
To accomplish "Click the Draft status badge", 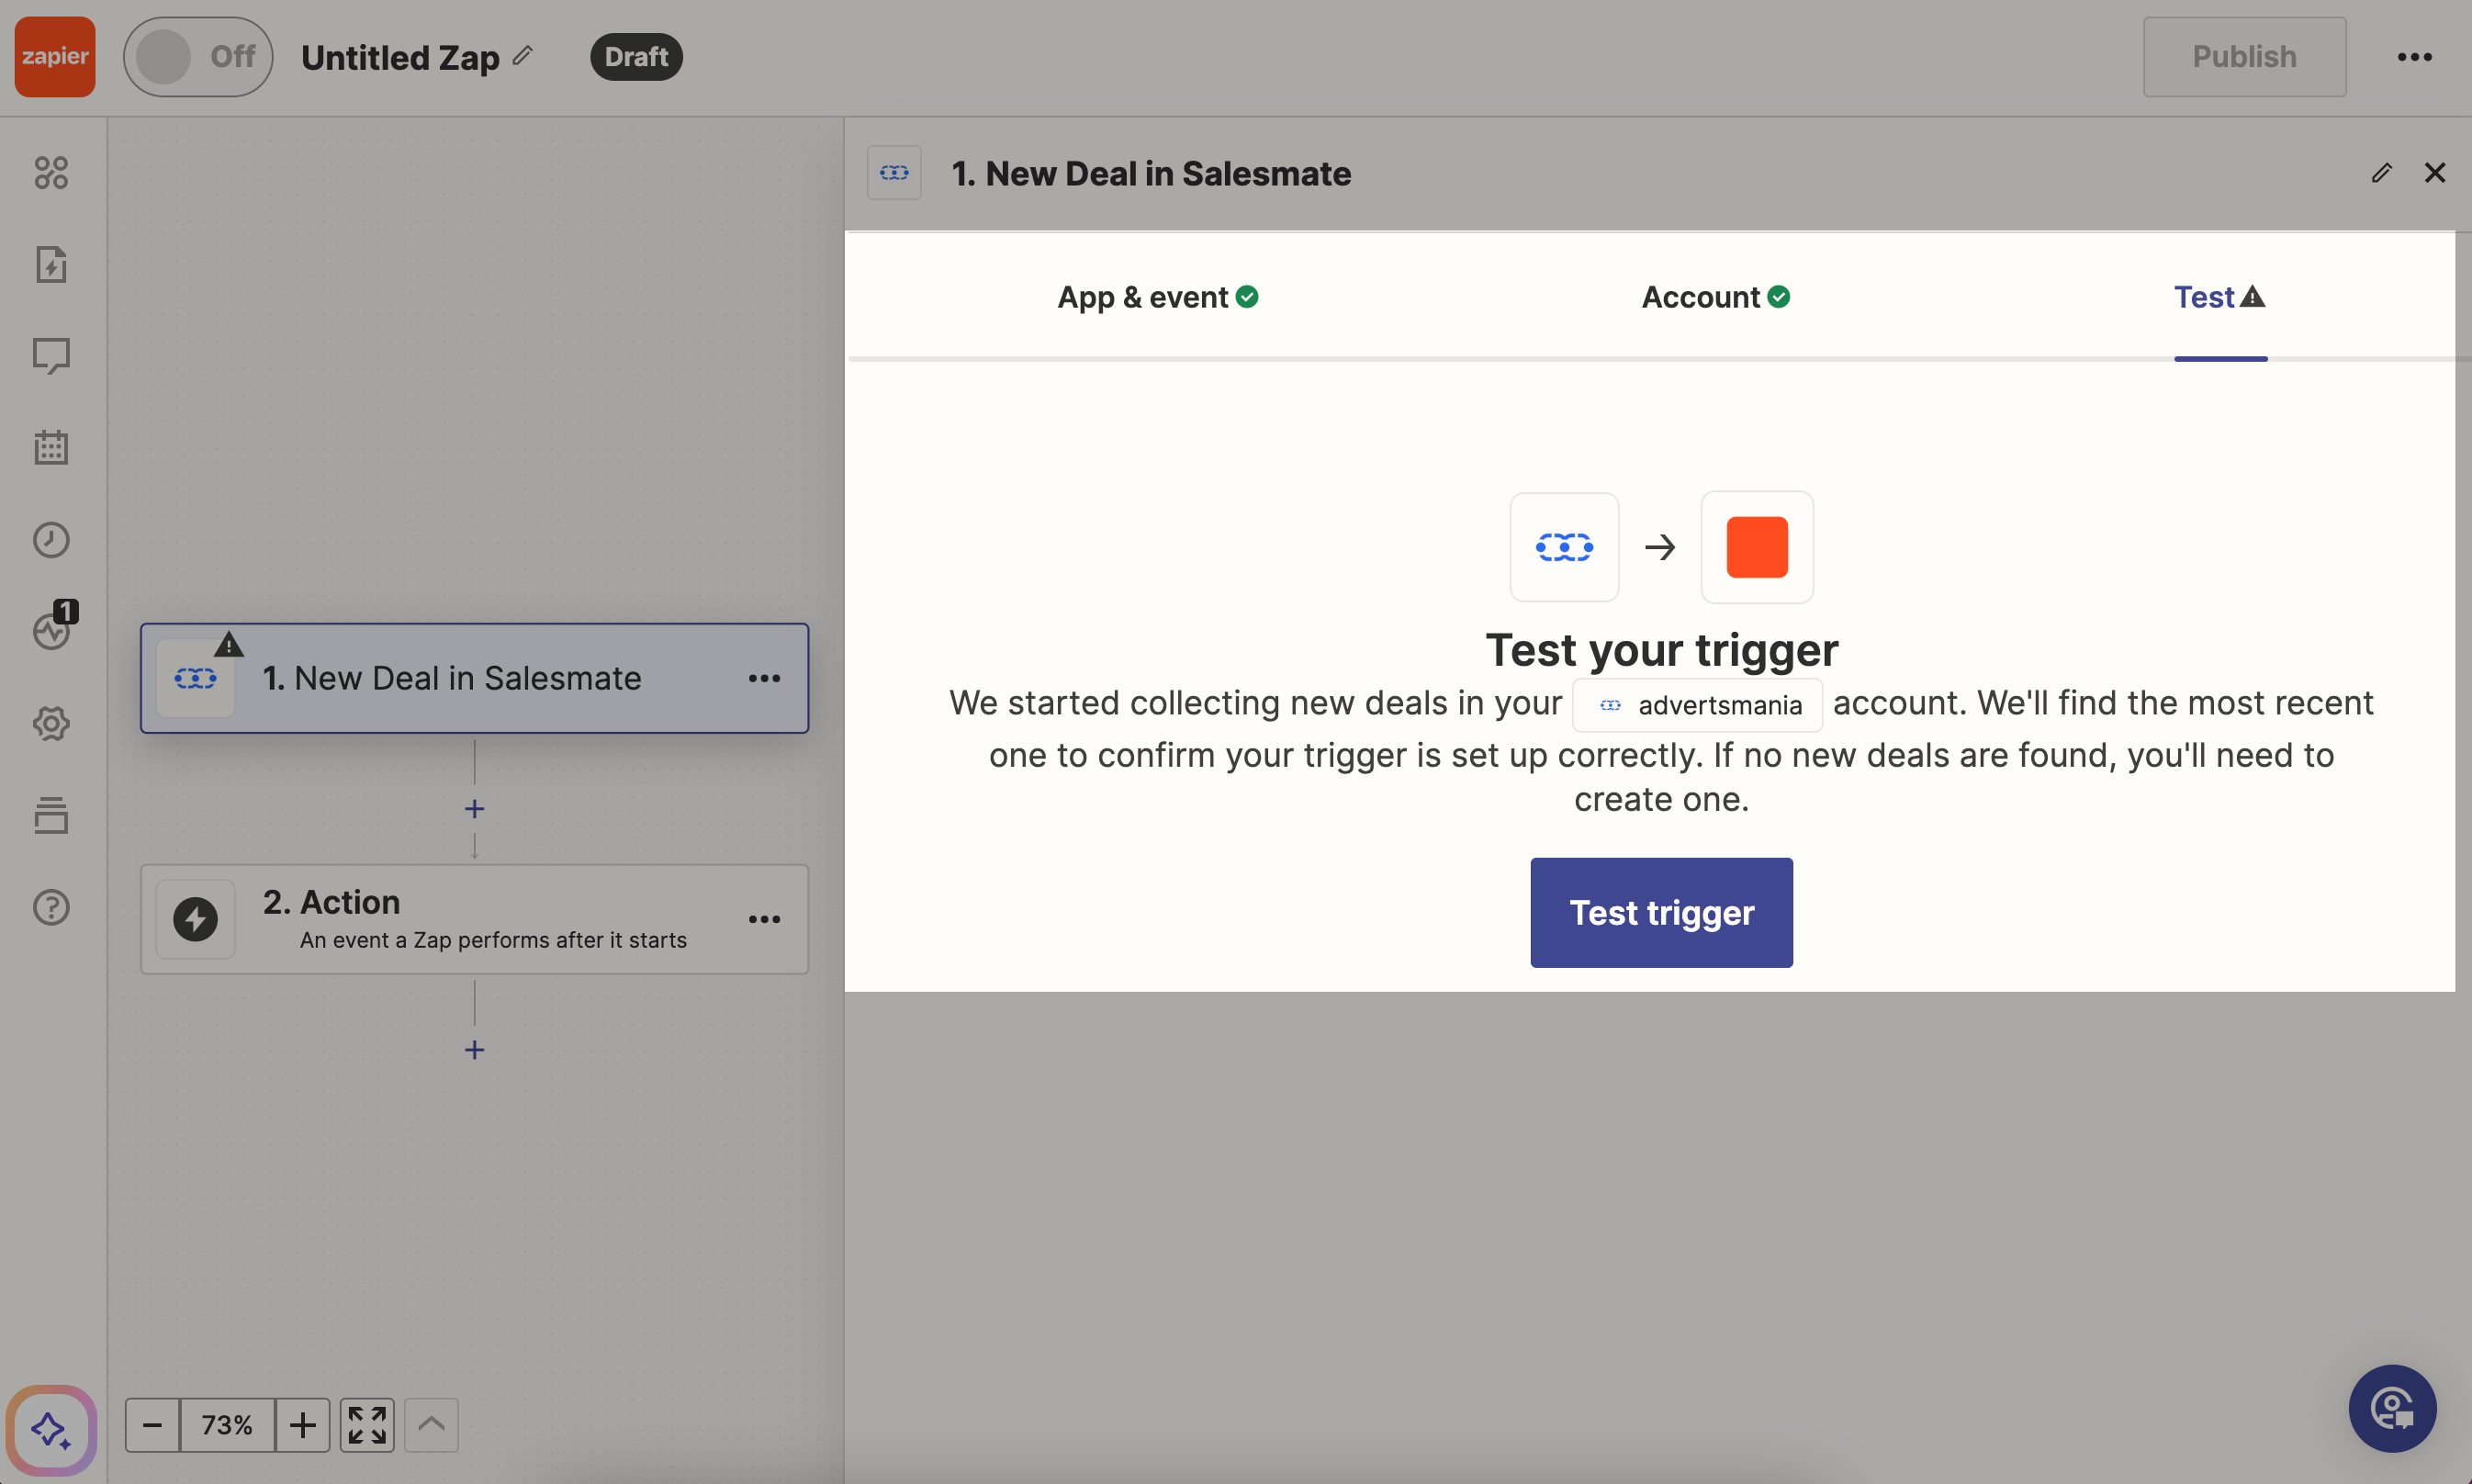I will pos(636,57).
